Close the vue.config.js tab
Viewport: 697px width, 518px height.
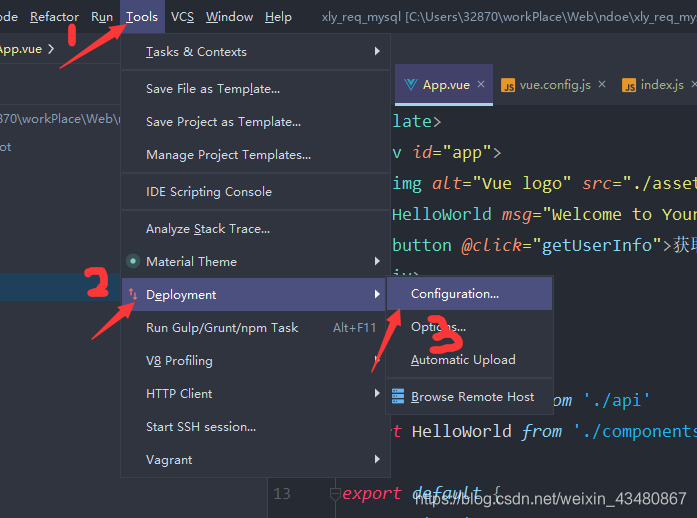click(x=602, y=84)
